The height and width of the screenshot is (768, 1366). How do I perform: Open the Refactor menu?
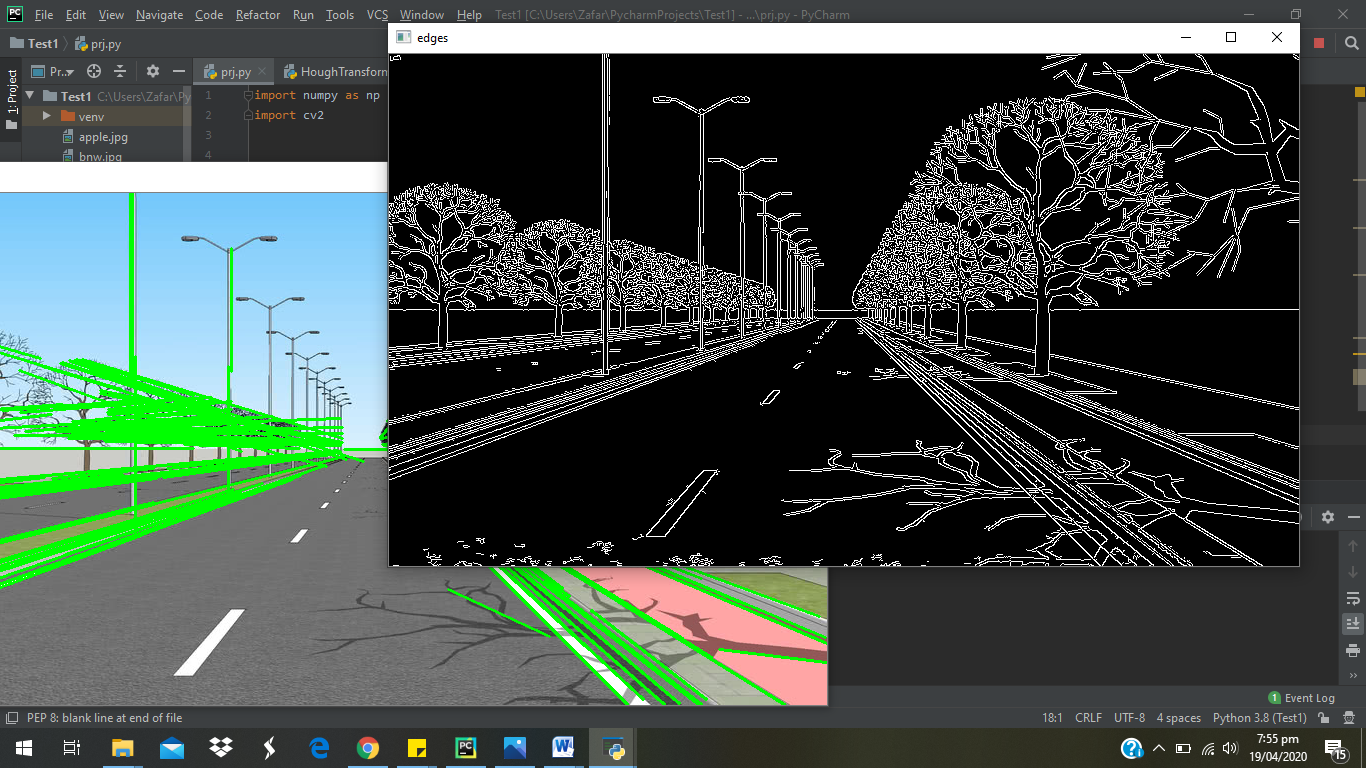(257, 15)
